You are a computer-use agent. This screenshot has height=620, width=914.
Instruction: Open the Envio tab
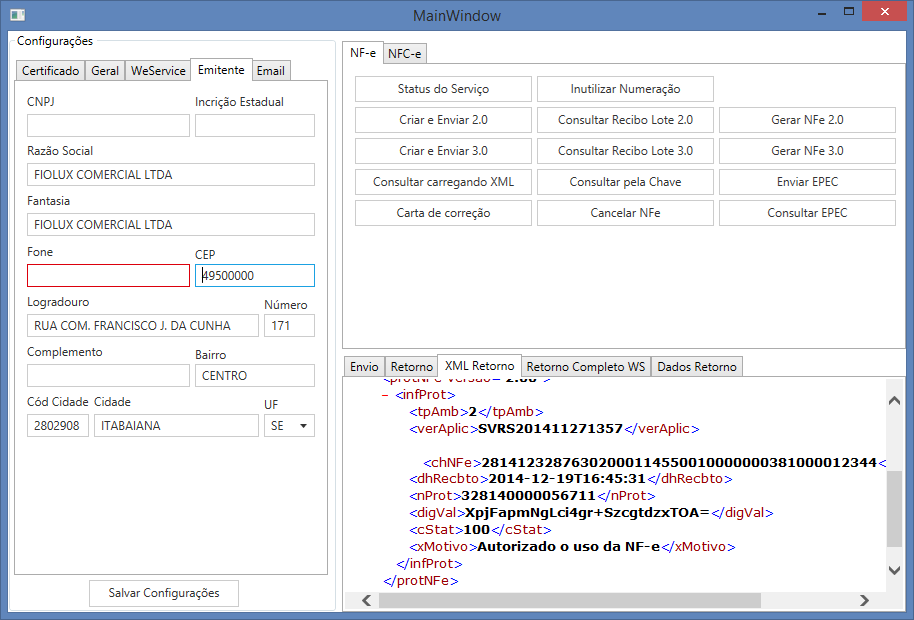[364, 367]
